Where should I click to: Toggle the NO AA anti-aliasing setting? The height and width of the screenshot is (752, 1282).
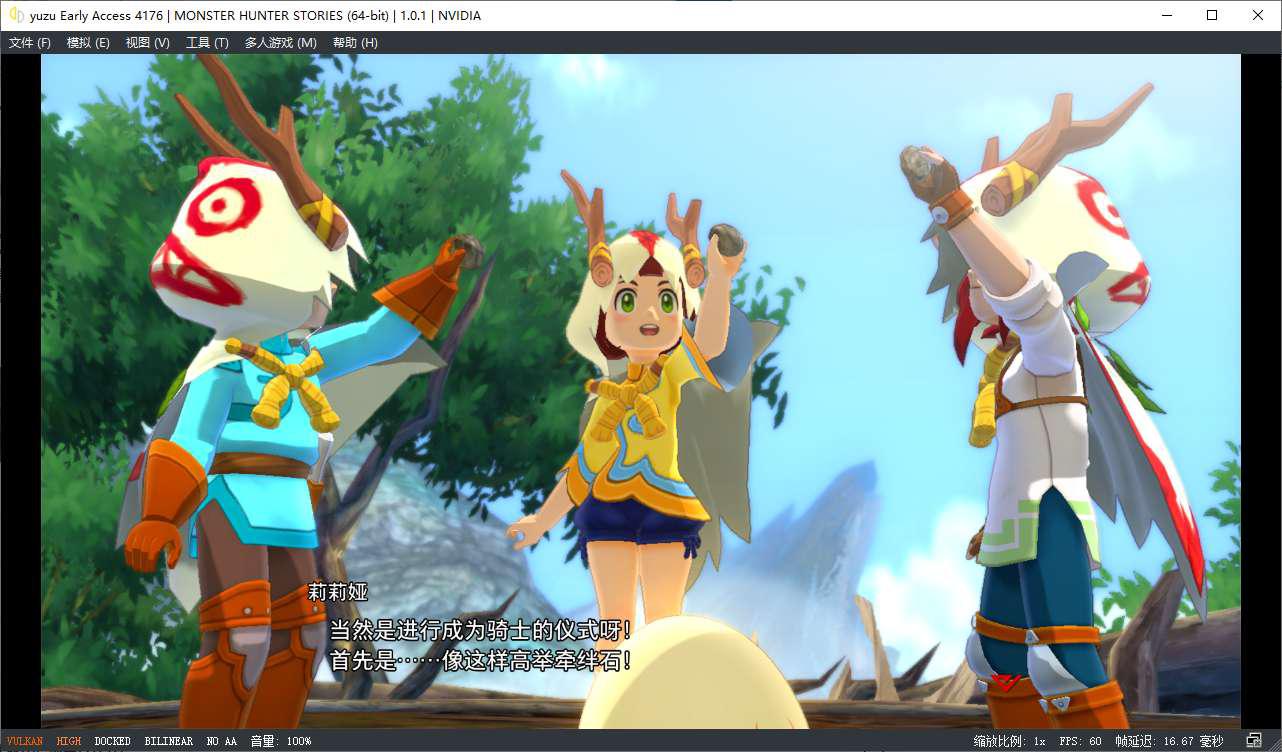coord(221,741)
